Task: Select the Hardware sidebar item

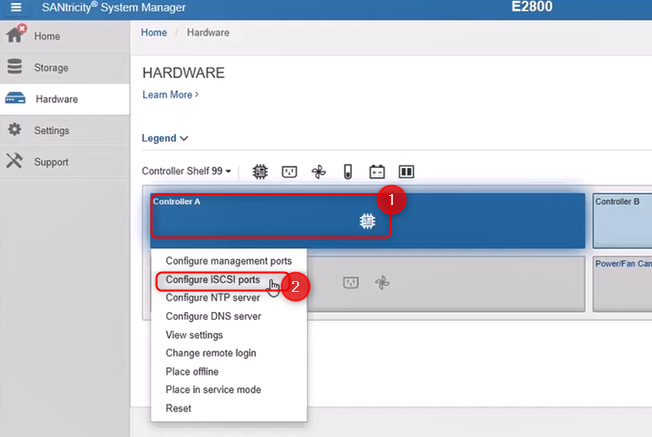Action: coord(65,99)
